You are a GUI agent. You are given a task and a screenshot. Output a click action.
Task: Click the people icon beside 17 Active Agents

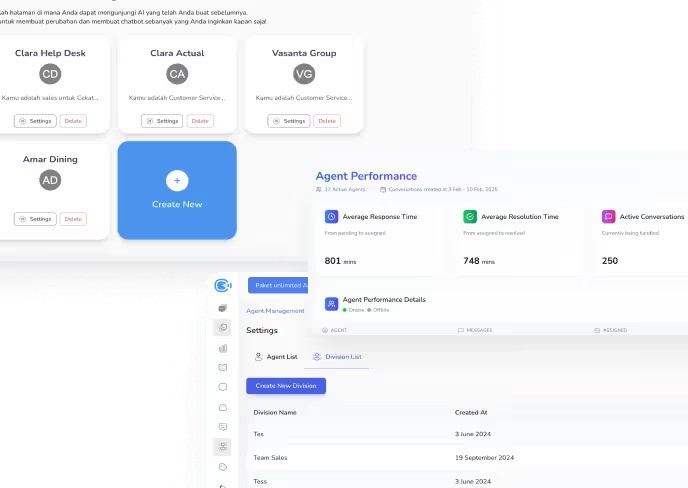(x=319, y=190)
